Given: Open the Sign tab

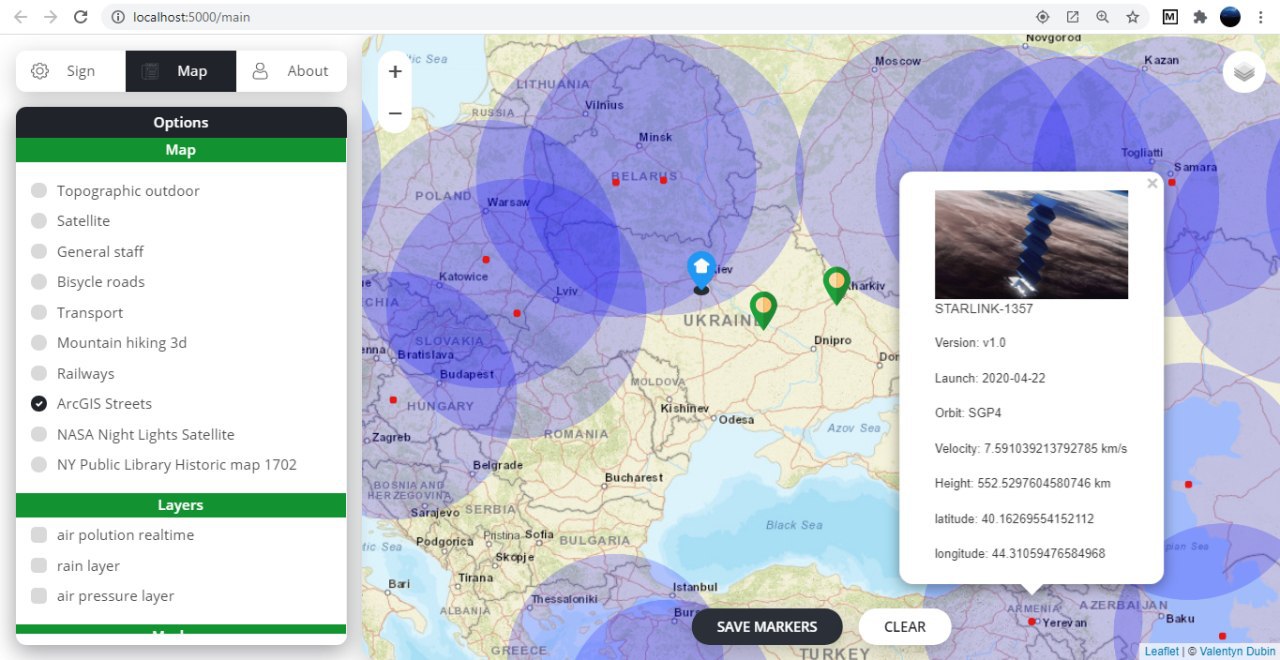Looking at the screenshot, I should pos(70,71).
